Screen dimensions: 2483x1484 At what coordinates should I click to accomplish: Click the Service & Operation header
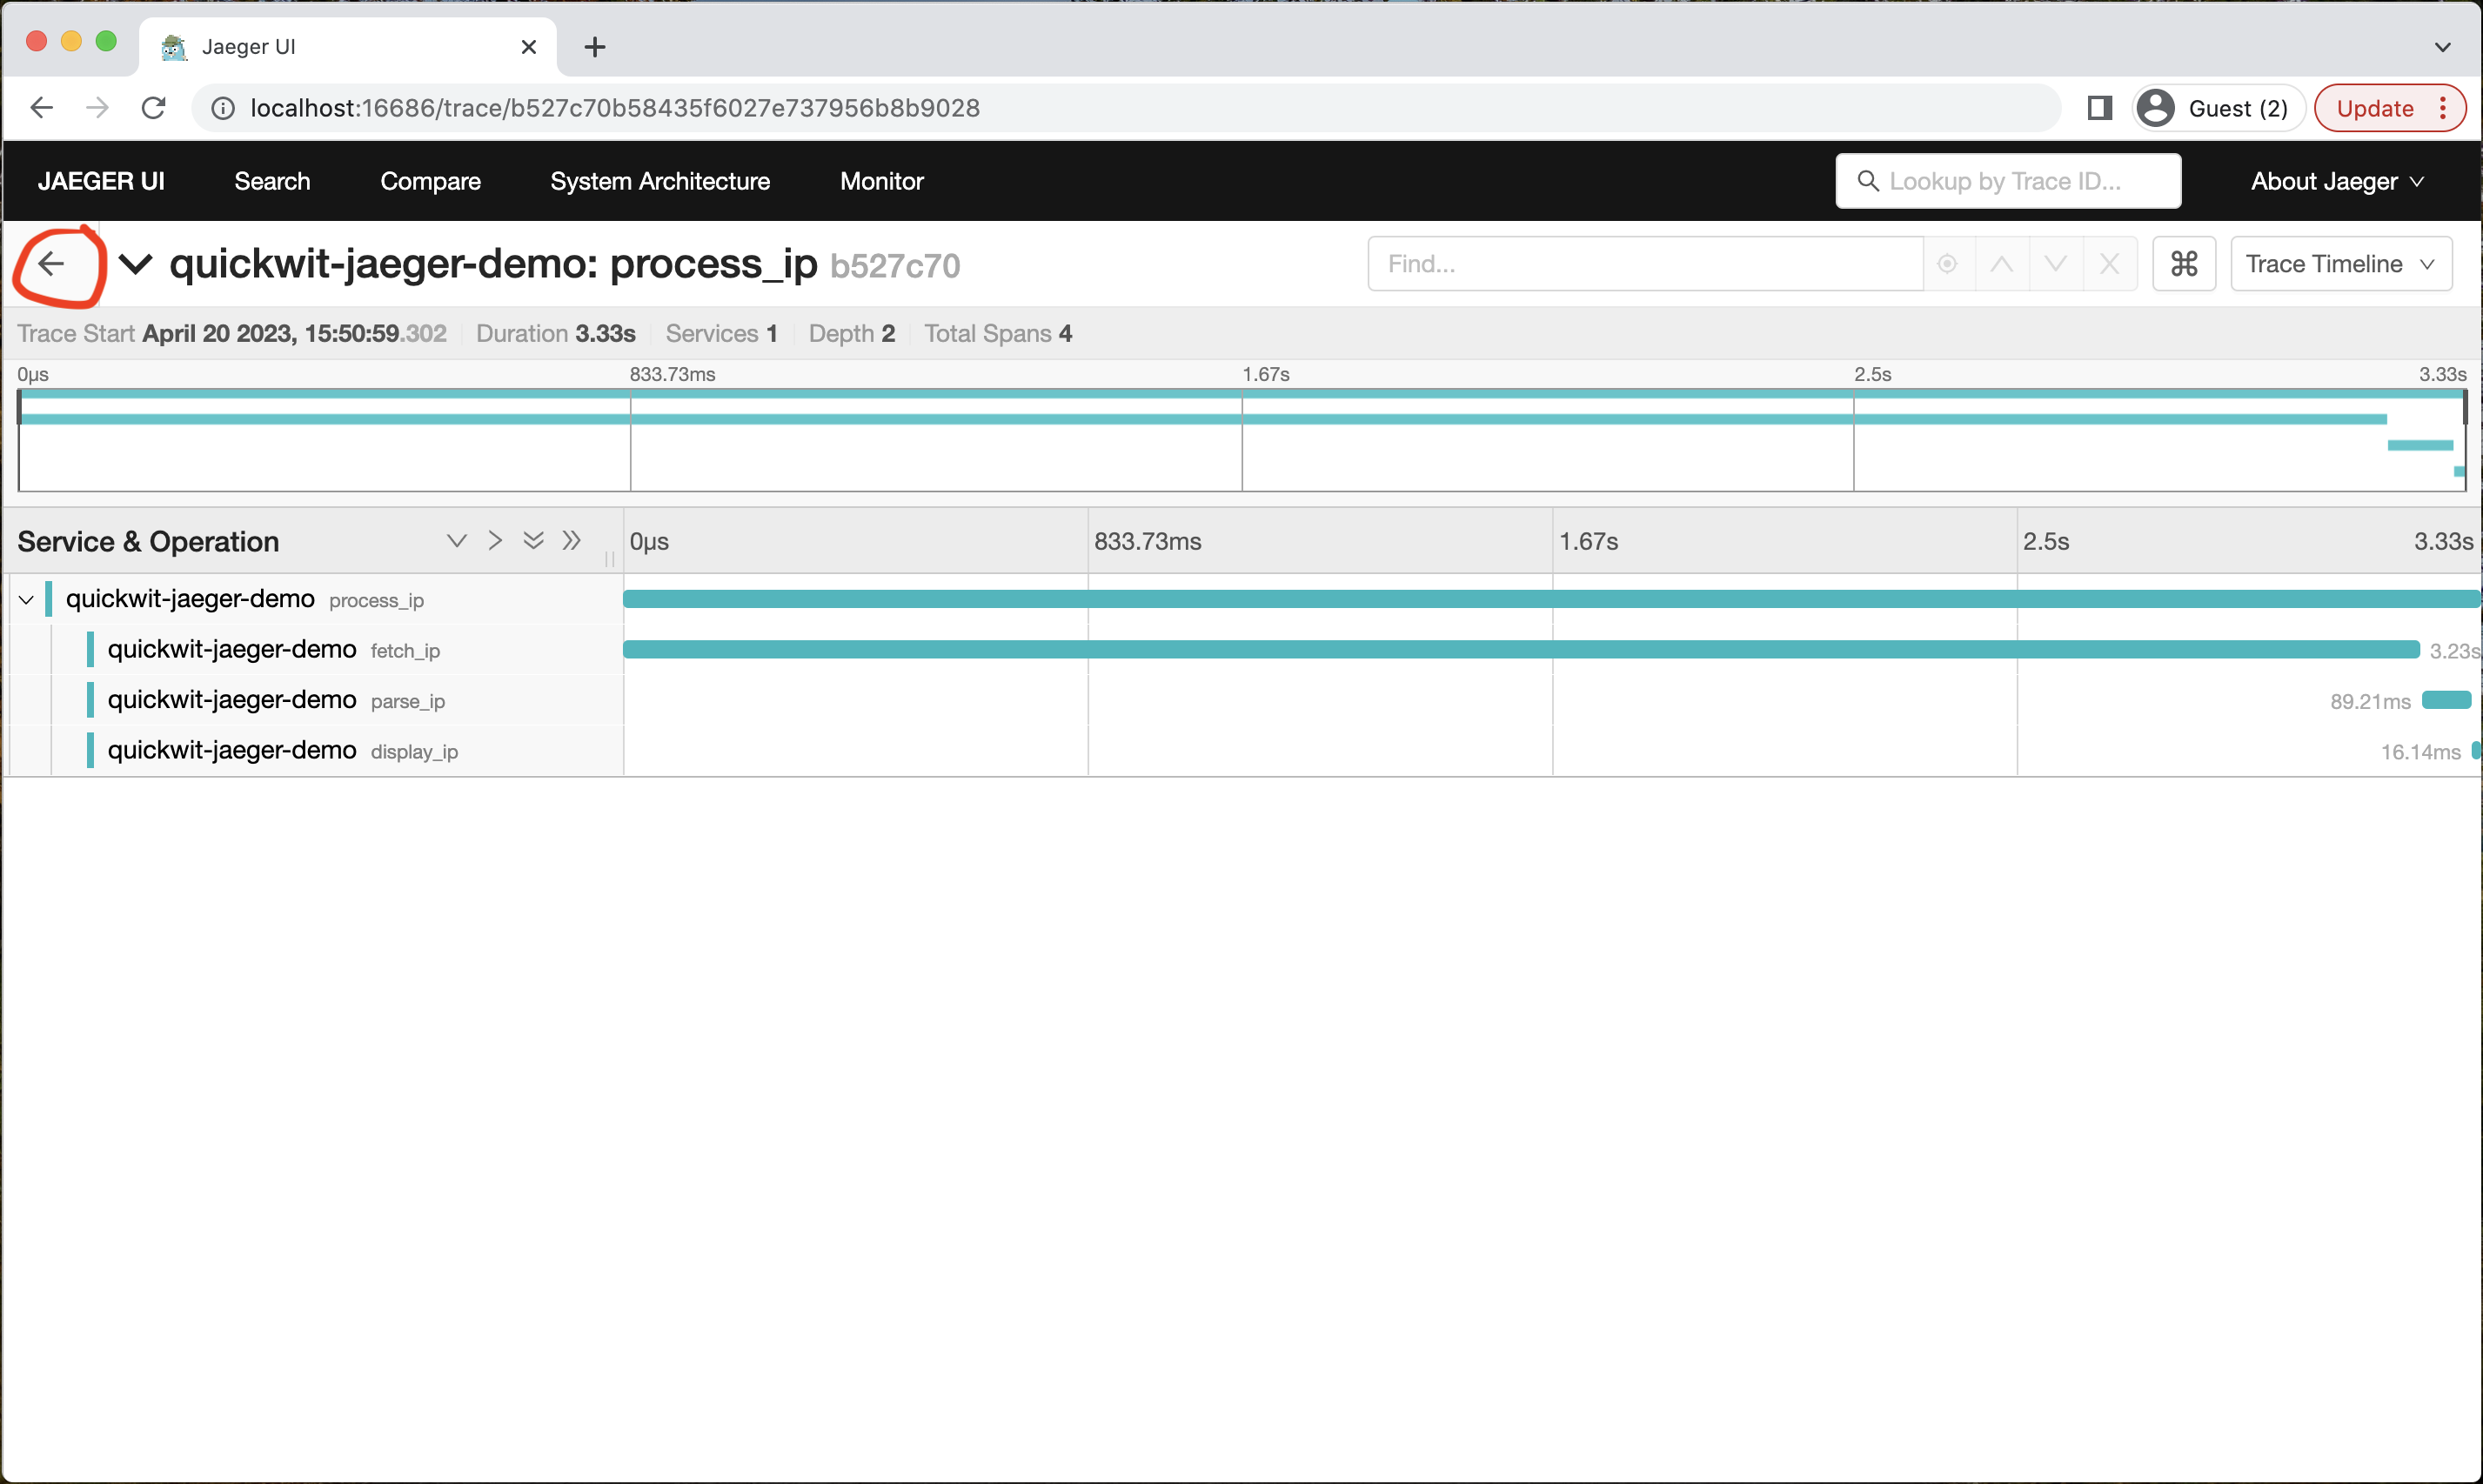click(148, 542)
